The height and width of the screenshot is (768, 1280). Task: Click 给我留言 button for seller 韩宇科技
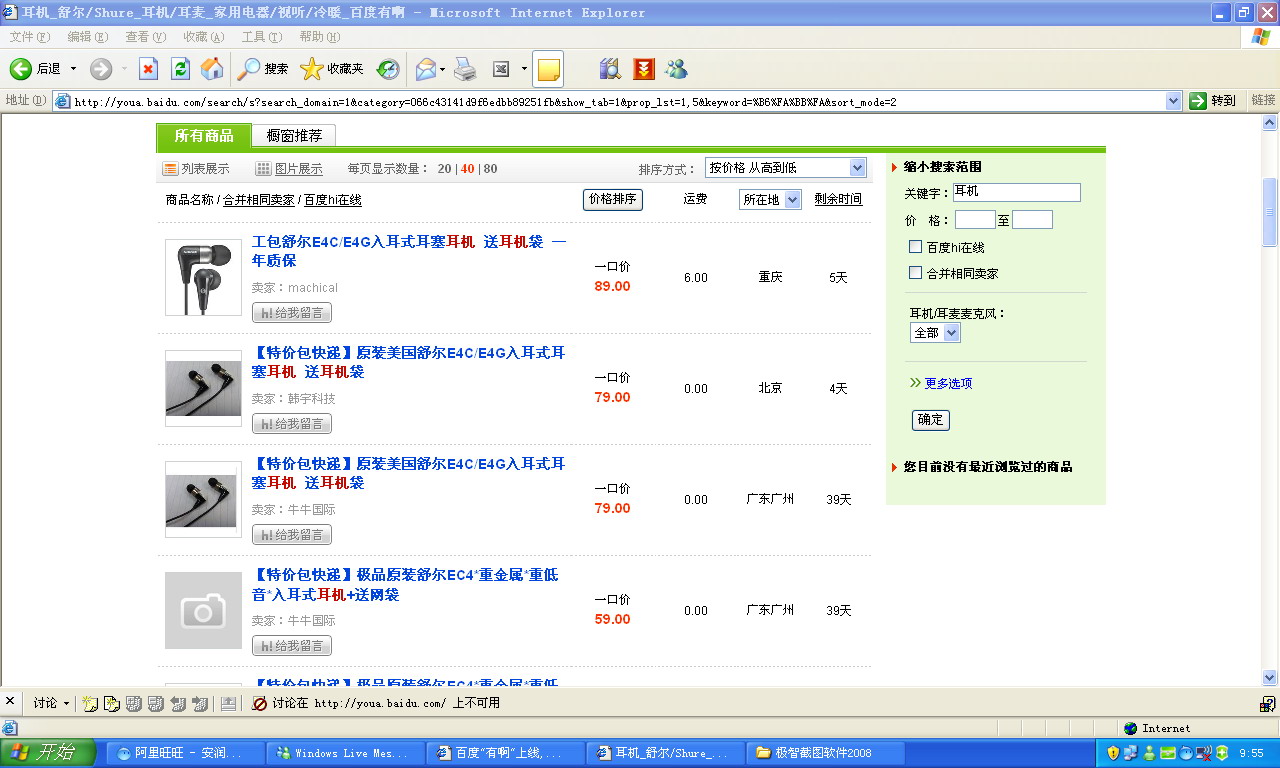[x=292, y=424]
